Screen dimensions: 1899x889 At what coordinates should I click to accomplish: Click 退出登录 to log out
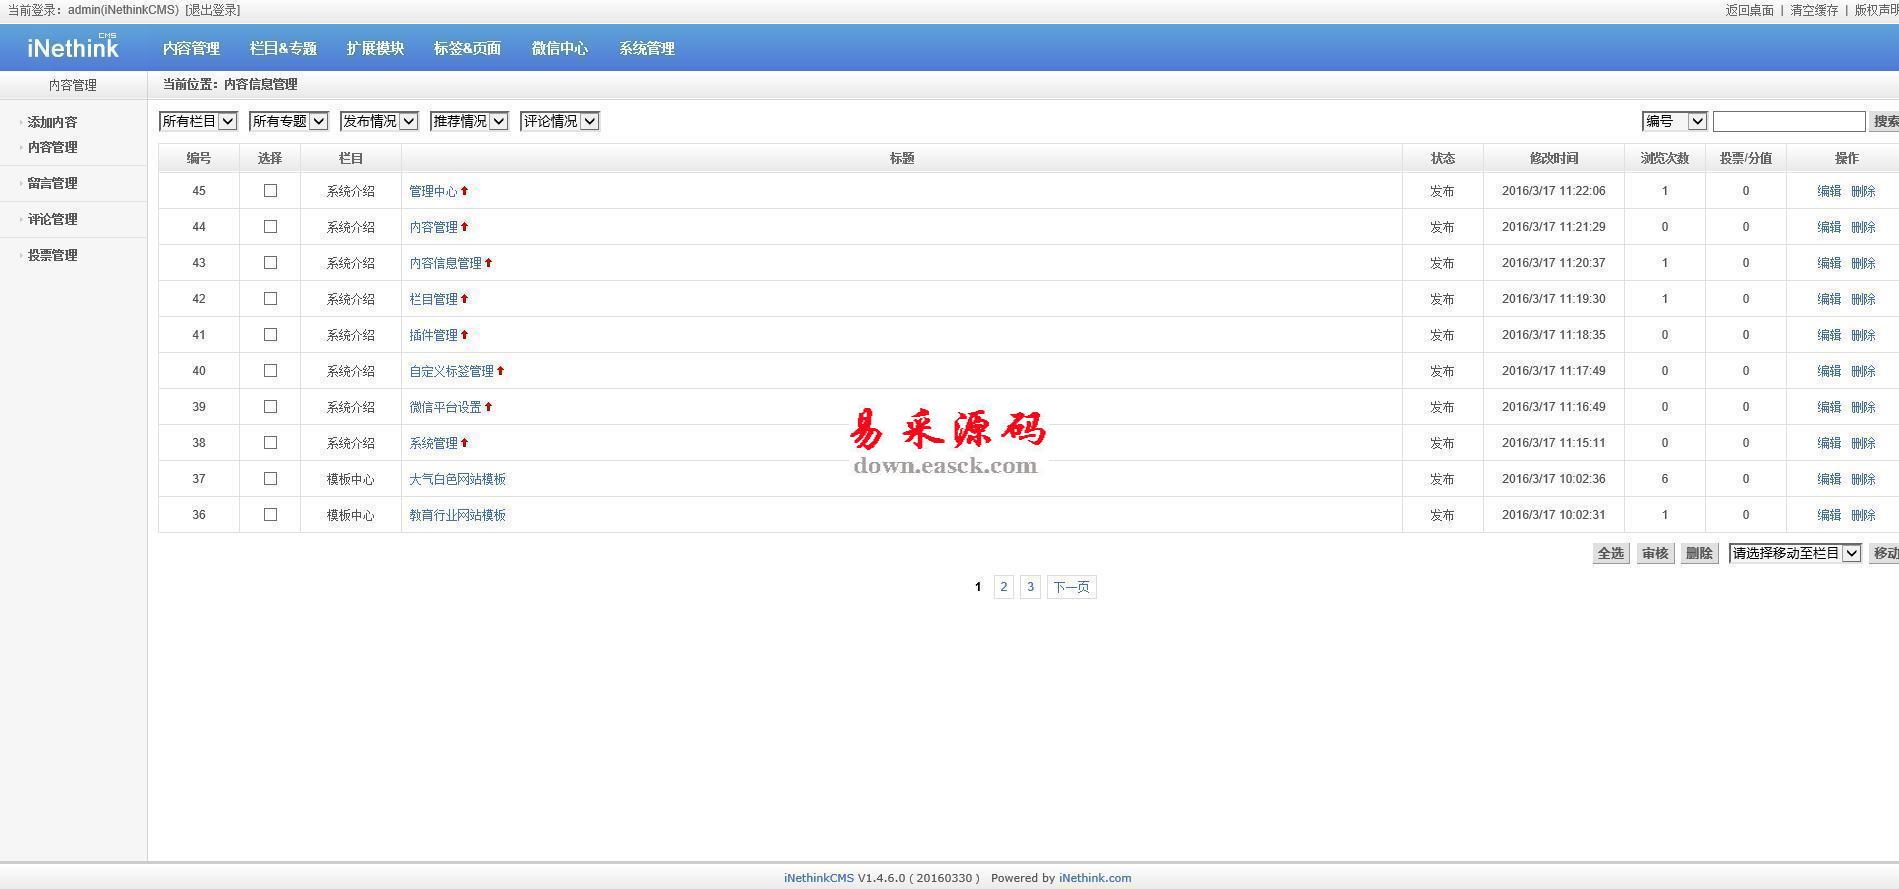point(213,10)
